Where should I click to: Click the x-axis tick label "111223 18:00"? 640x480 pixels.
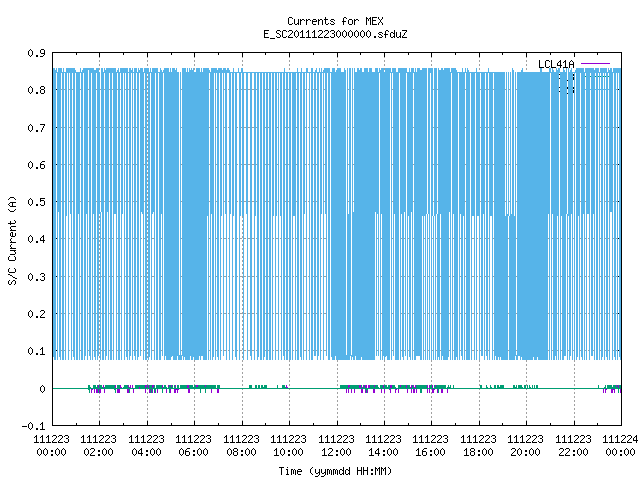pyautogui.click(x=478, y=446)
